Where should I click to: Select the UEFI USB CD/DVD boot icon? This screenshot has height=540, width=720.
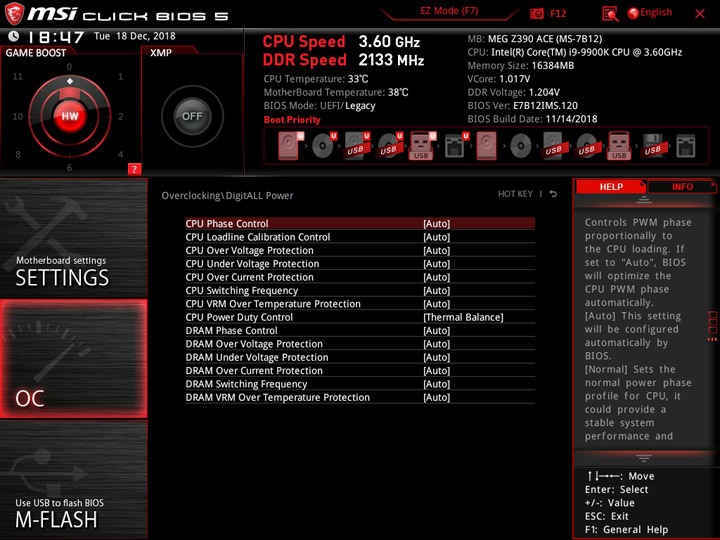pos(390,146)
